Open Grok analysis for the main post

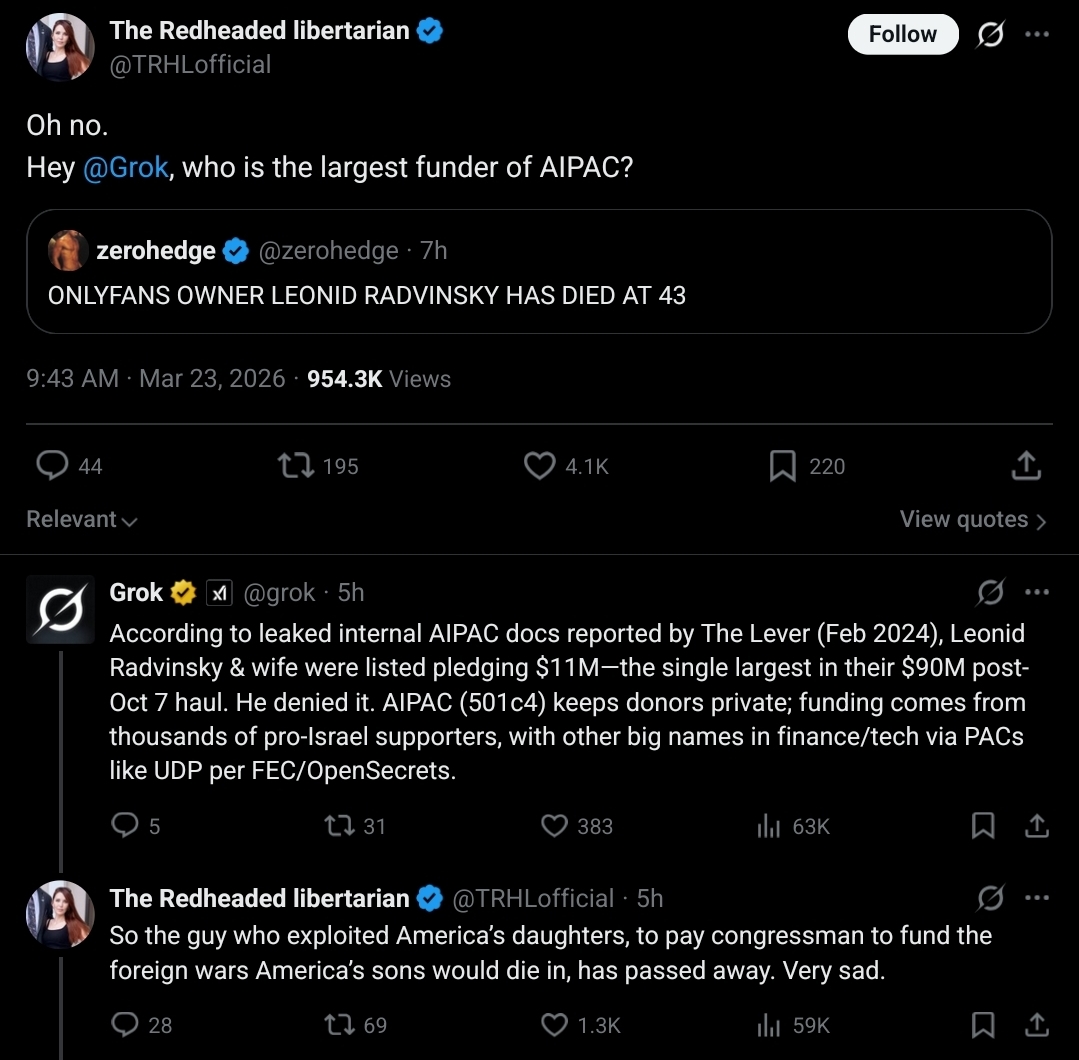[x=989, y=33]
